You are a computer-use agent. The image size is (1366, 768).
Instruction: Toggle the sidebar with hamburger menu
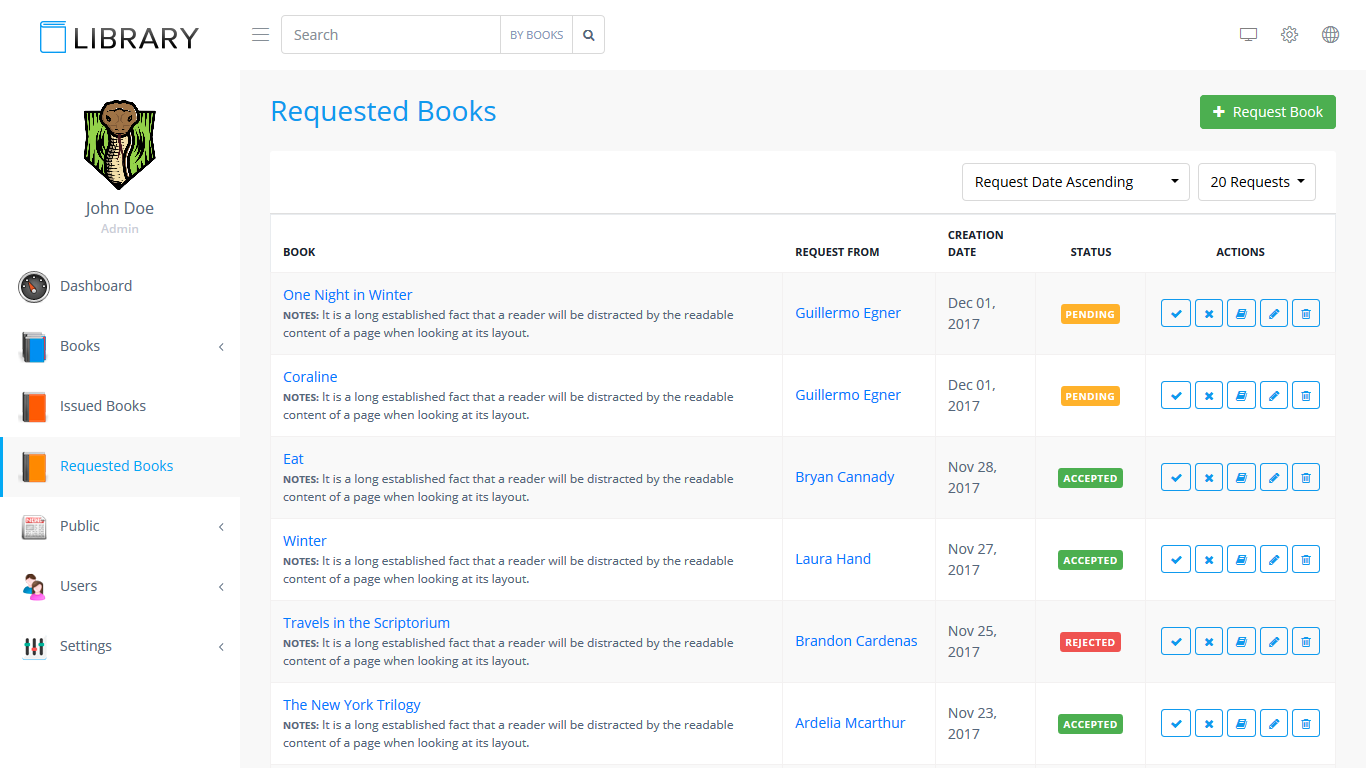click(260, 35)
